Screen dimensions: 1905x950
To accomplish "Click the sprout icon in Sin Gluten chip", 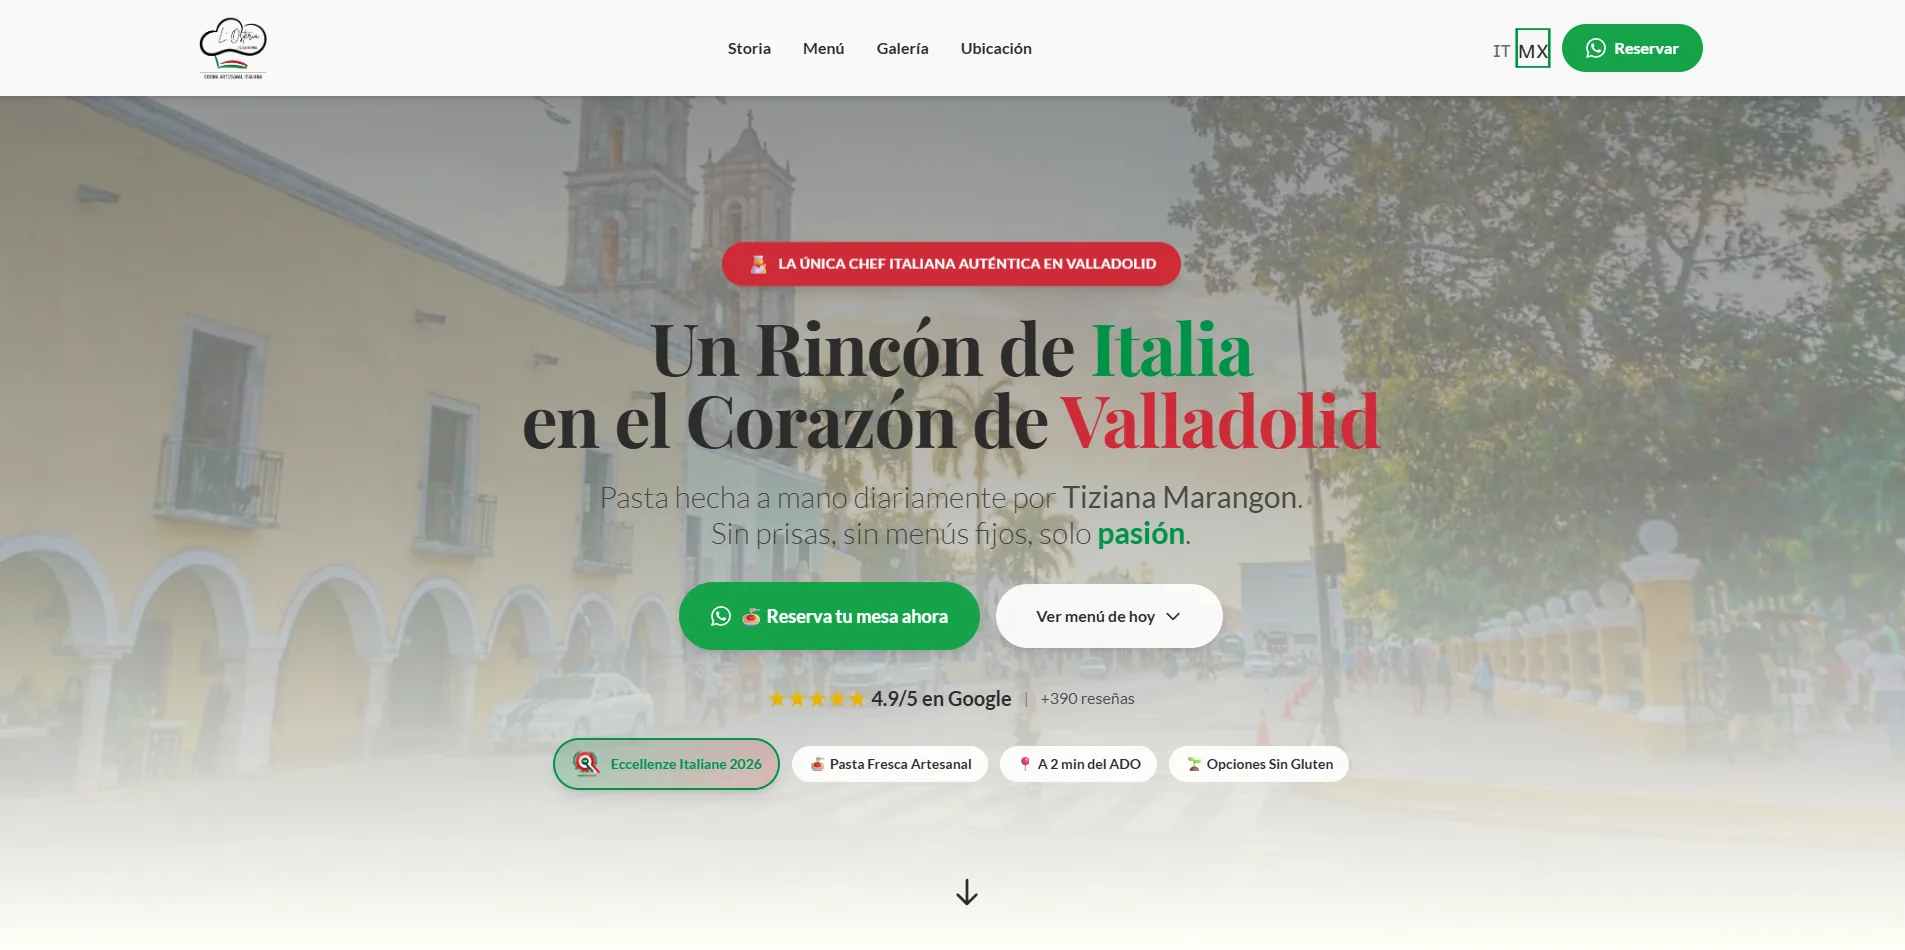I will [x=1194, y=764].
